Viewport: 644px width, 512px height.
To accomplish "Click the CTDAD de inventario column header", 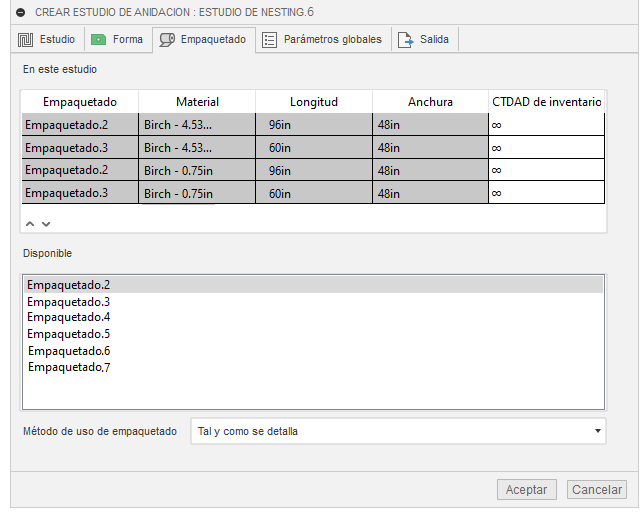I will point(547,102).
